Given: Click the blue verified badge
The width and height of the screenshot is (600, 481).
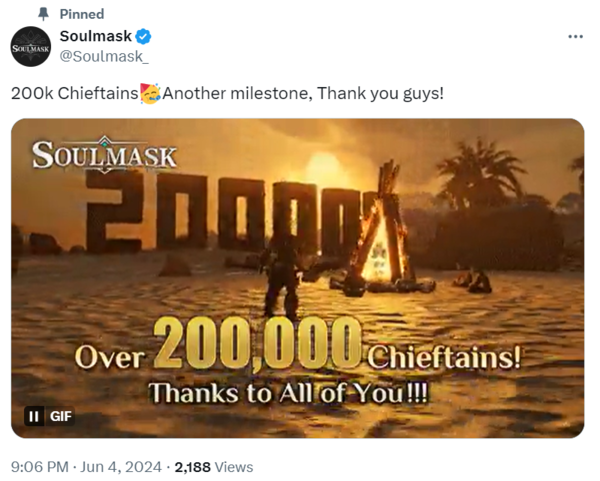Looking at the screenshot, I should 144,37.
